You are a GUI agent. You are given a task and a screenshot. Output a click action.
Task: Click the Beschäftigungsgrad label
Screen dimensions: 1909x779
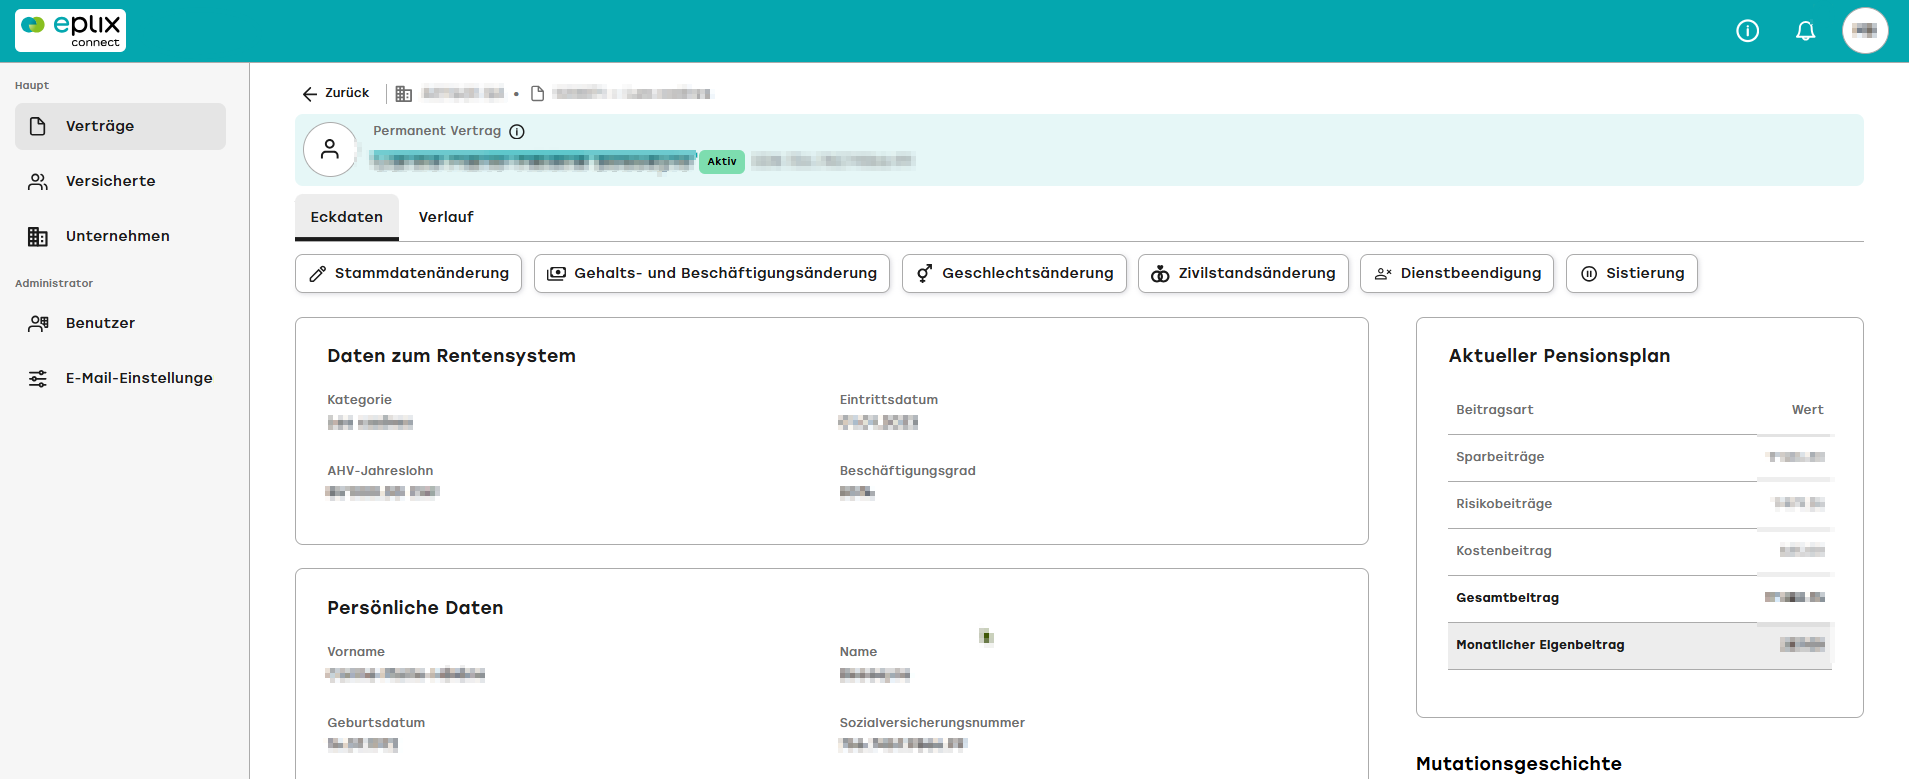point(908,471)
